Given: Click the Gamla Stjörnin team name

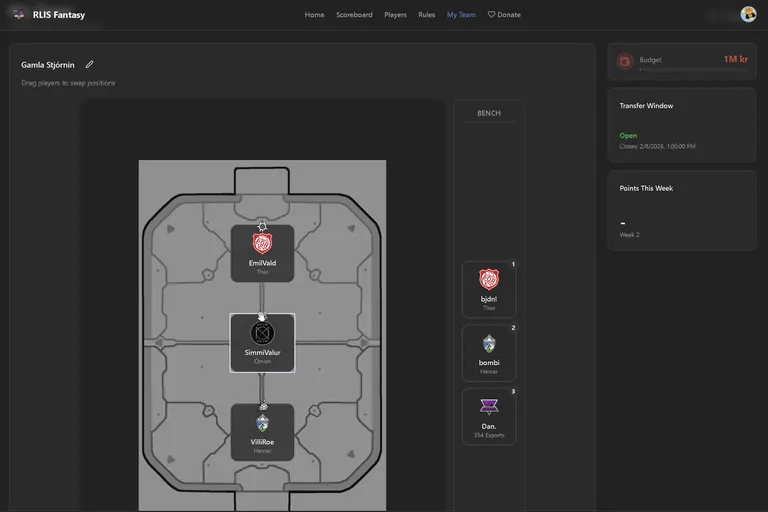Looking at the screenshot, I should point(48,65).
